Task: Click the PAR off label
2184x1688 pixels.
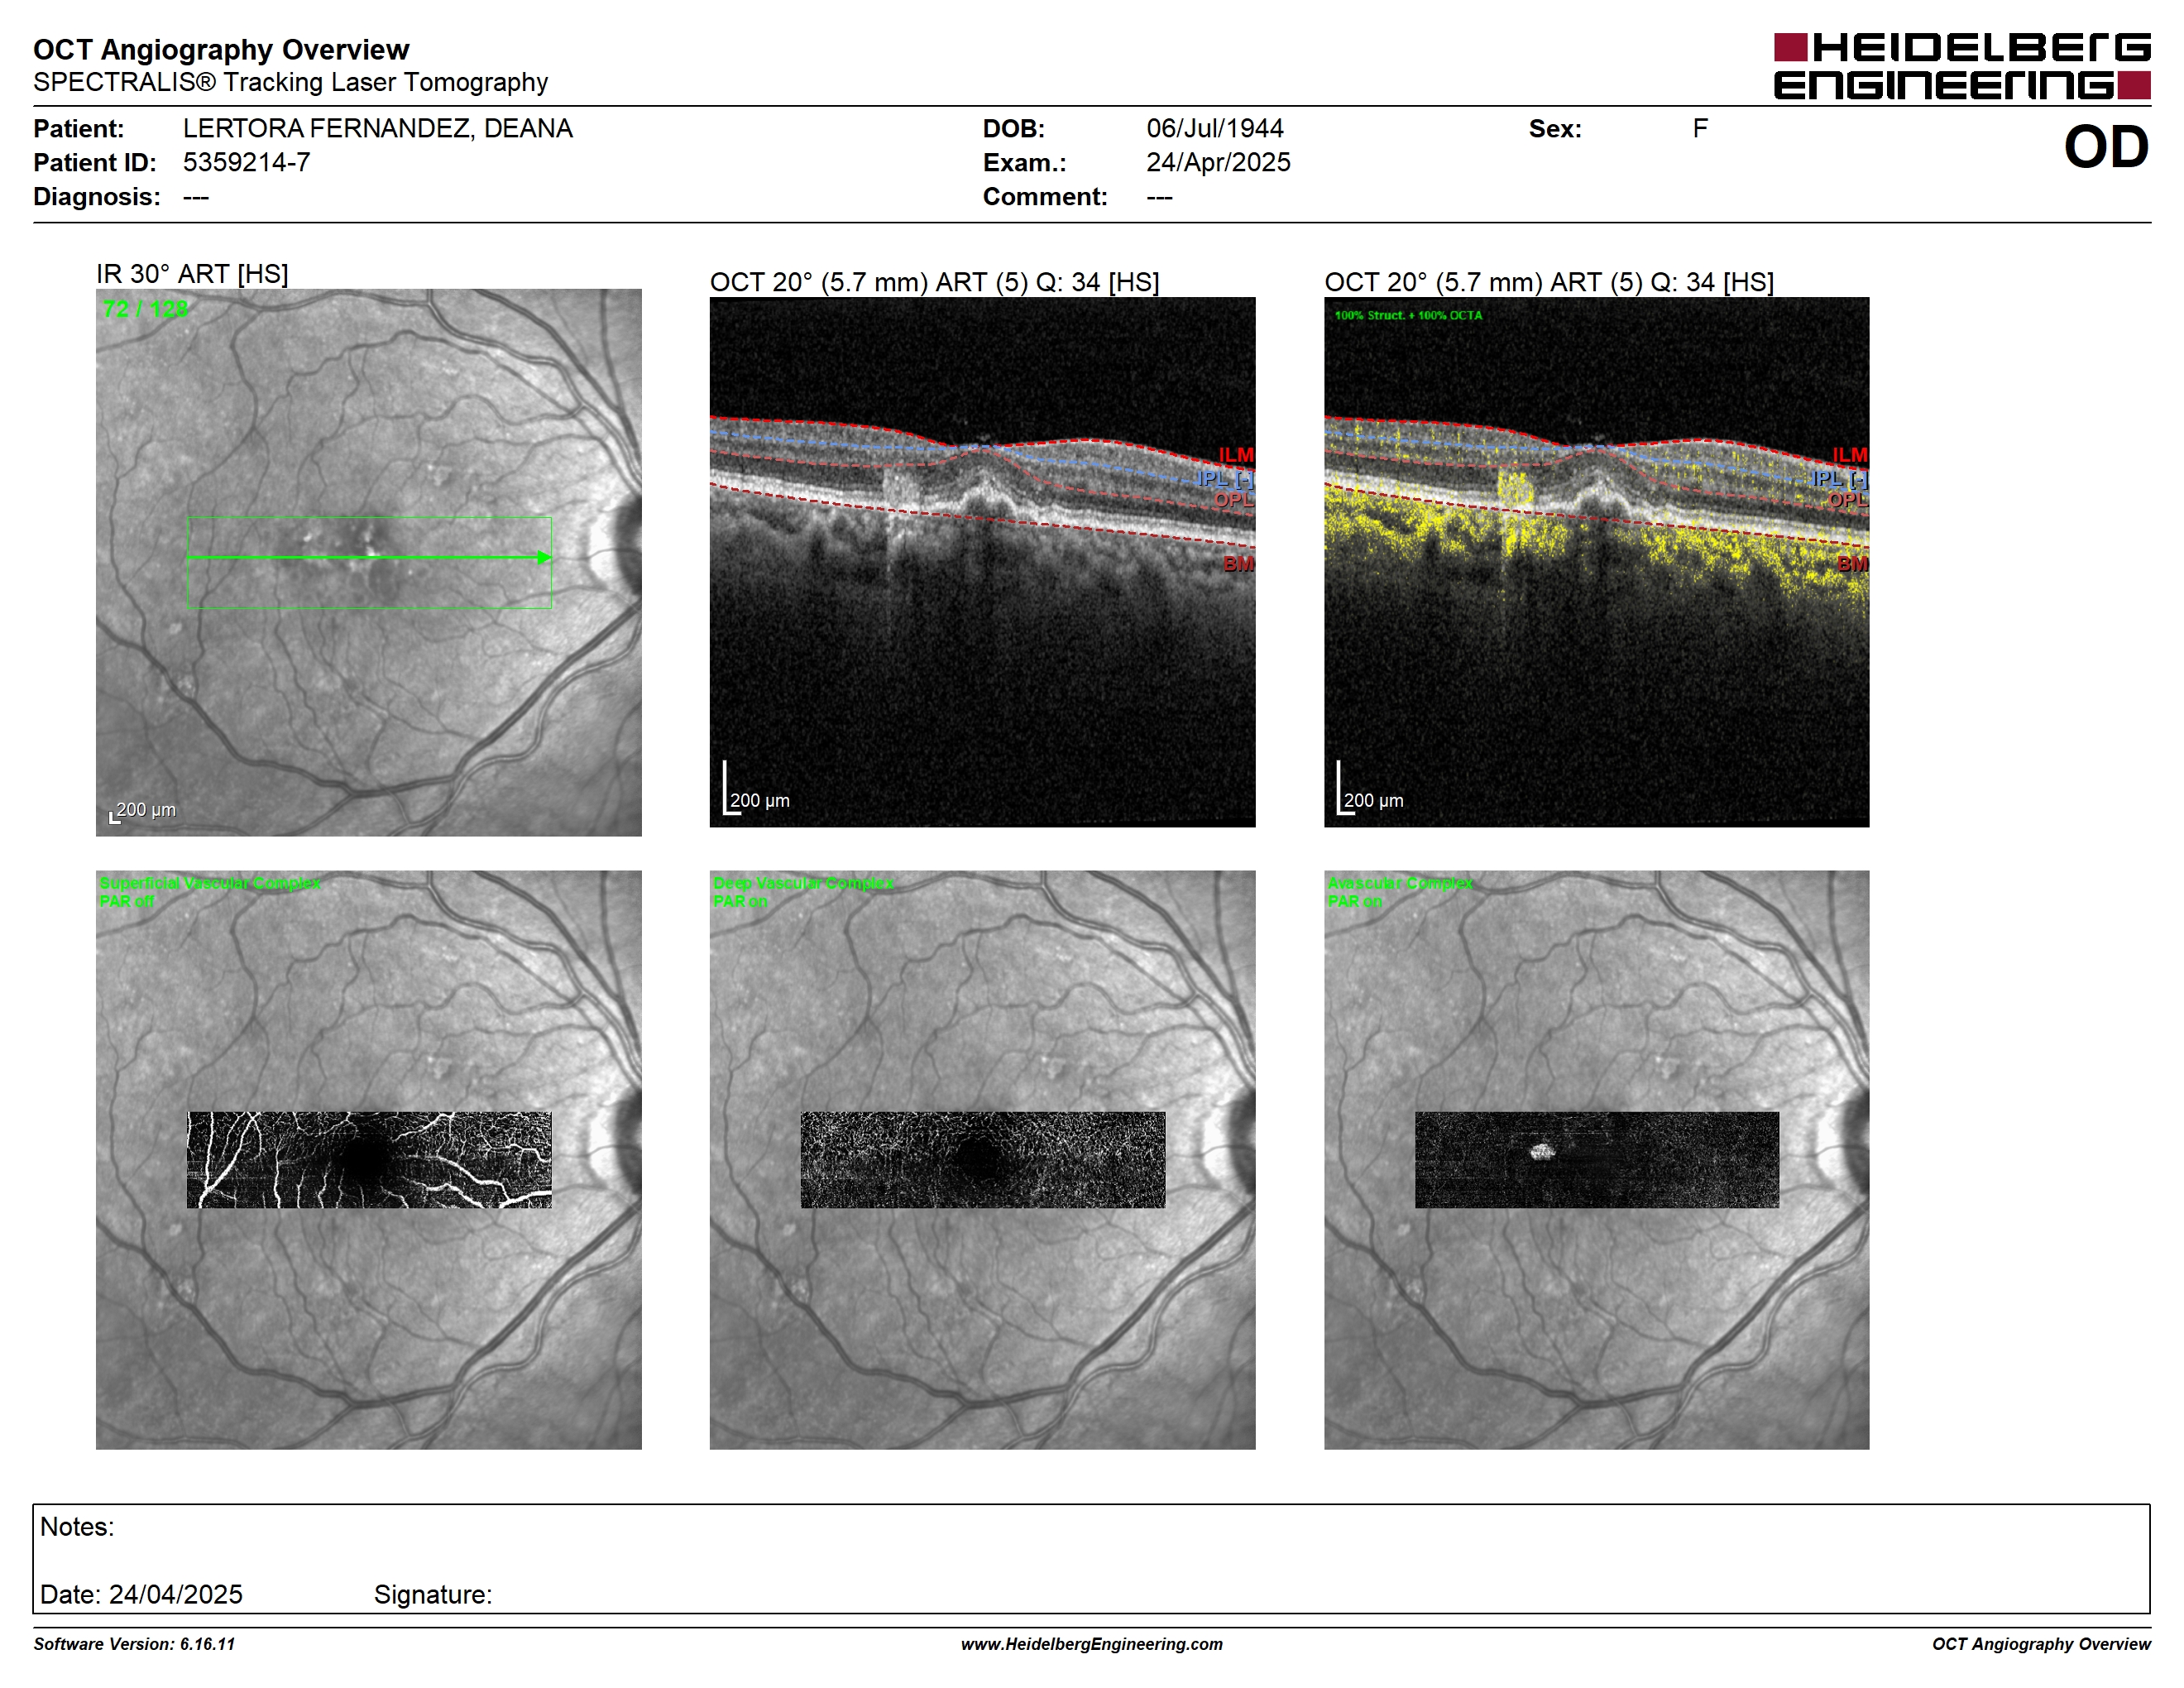Action: pyautogui.click(x=126, y=901)
